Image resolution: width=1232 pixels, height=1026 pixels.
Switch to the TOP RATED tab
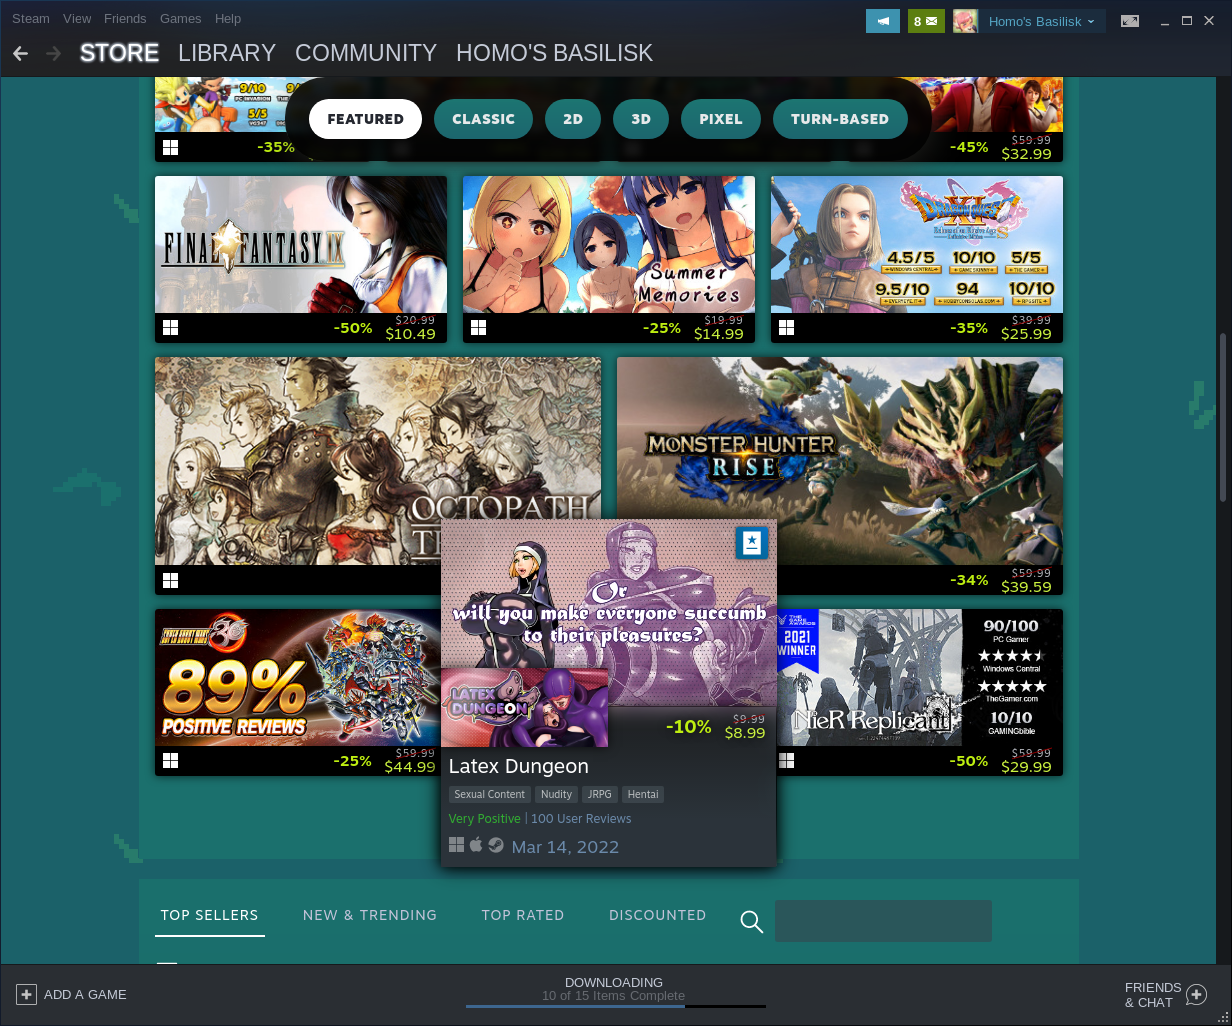[x=523, y=915]
